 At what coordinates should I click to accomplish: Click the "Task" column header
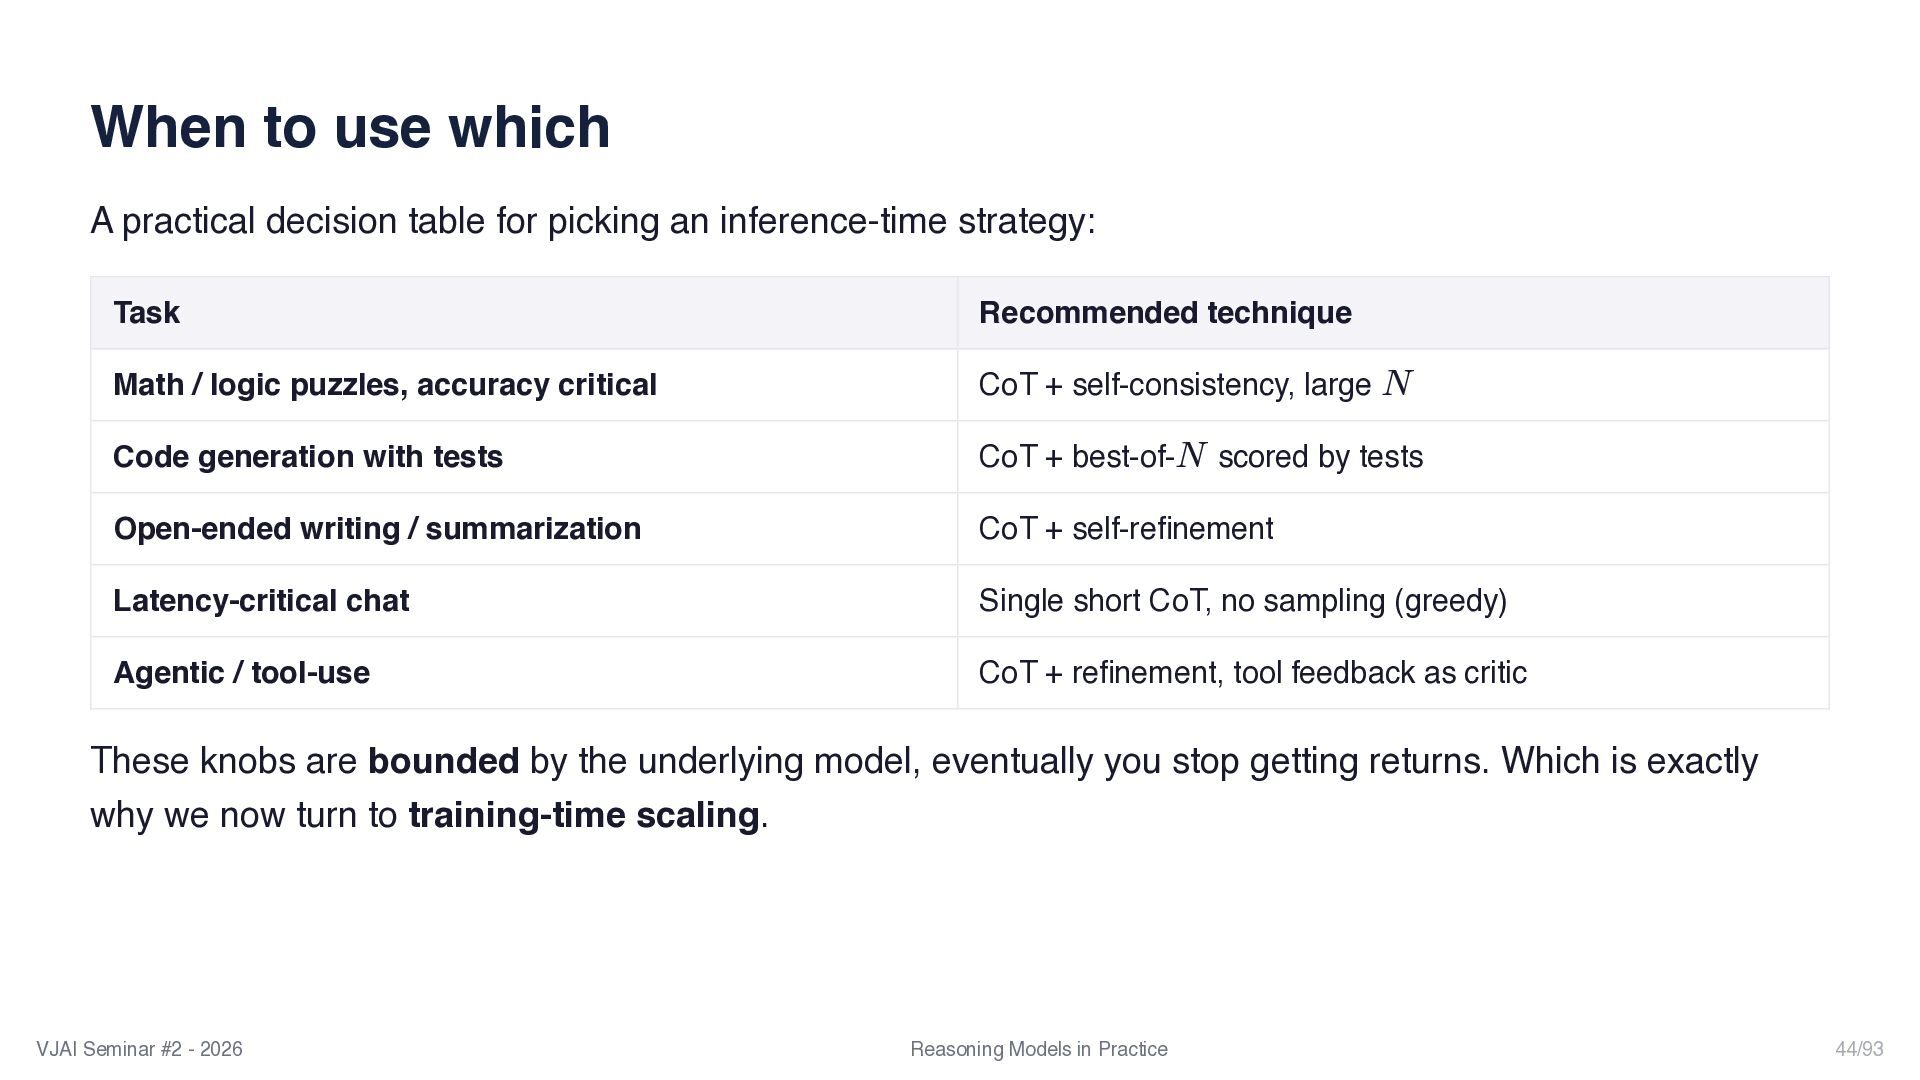(x=146, y=313)
